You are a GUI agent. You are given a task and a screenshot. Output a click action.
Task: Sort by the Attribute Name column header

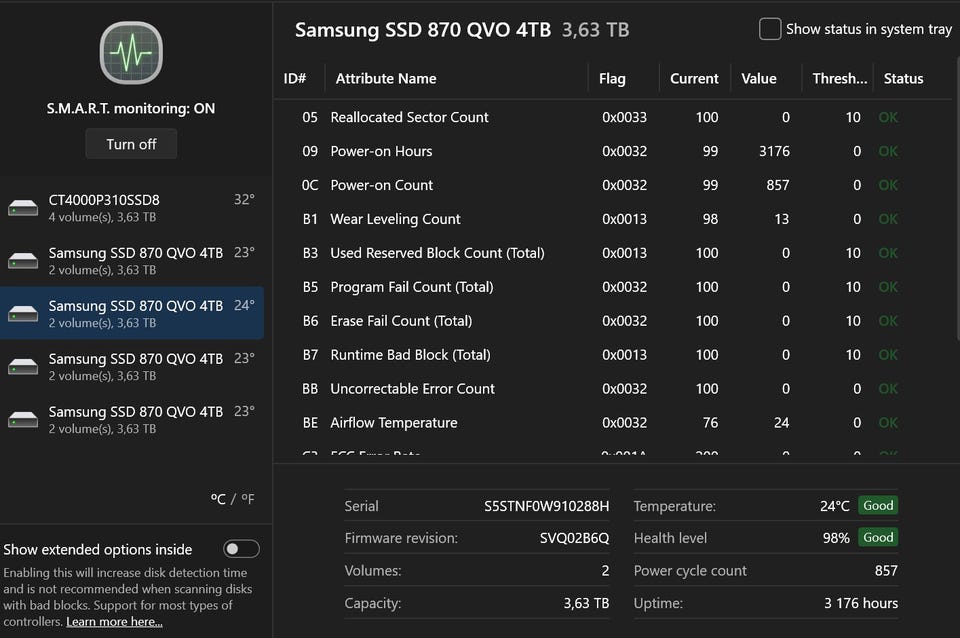tap(386, 79)
